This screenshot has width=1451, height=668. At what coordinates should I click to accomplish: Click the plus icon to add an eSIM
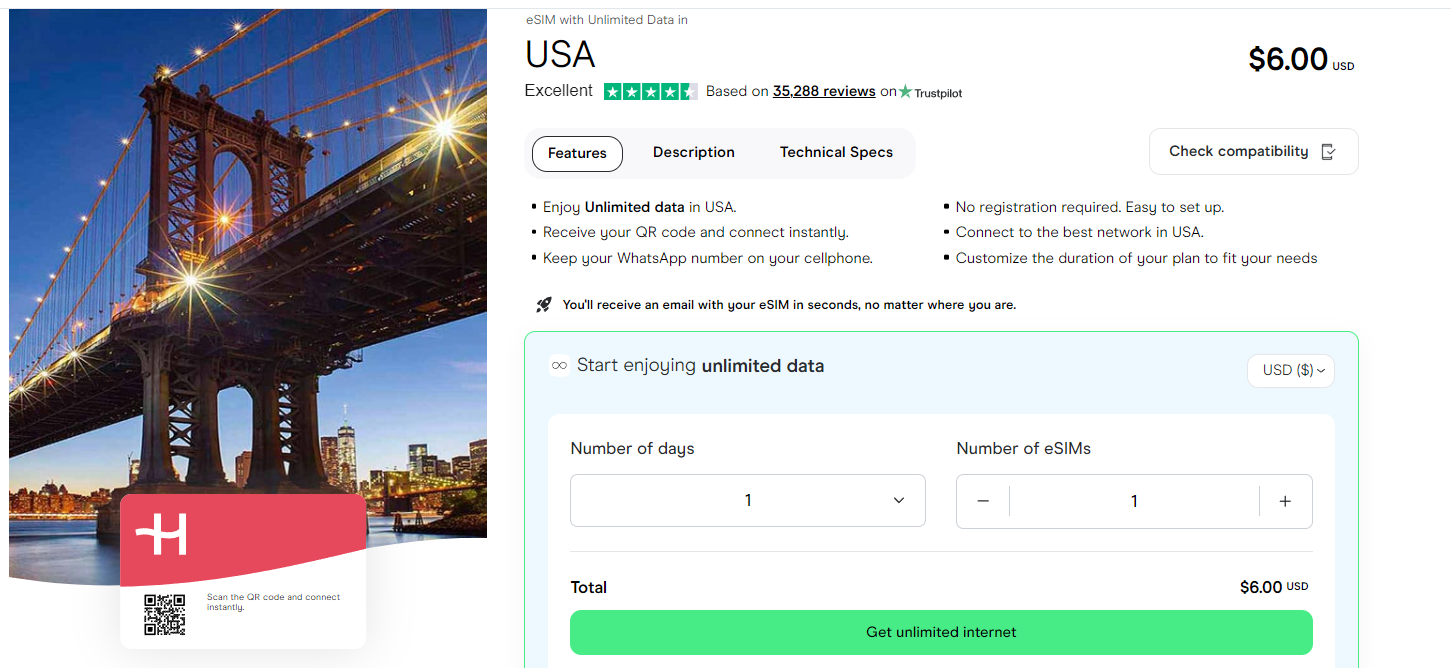(1285, 501)
